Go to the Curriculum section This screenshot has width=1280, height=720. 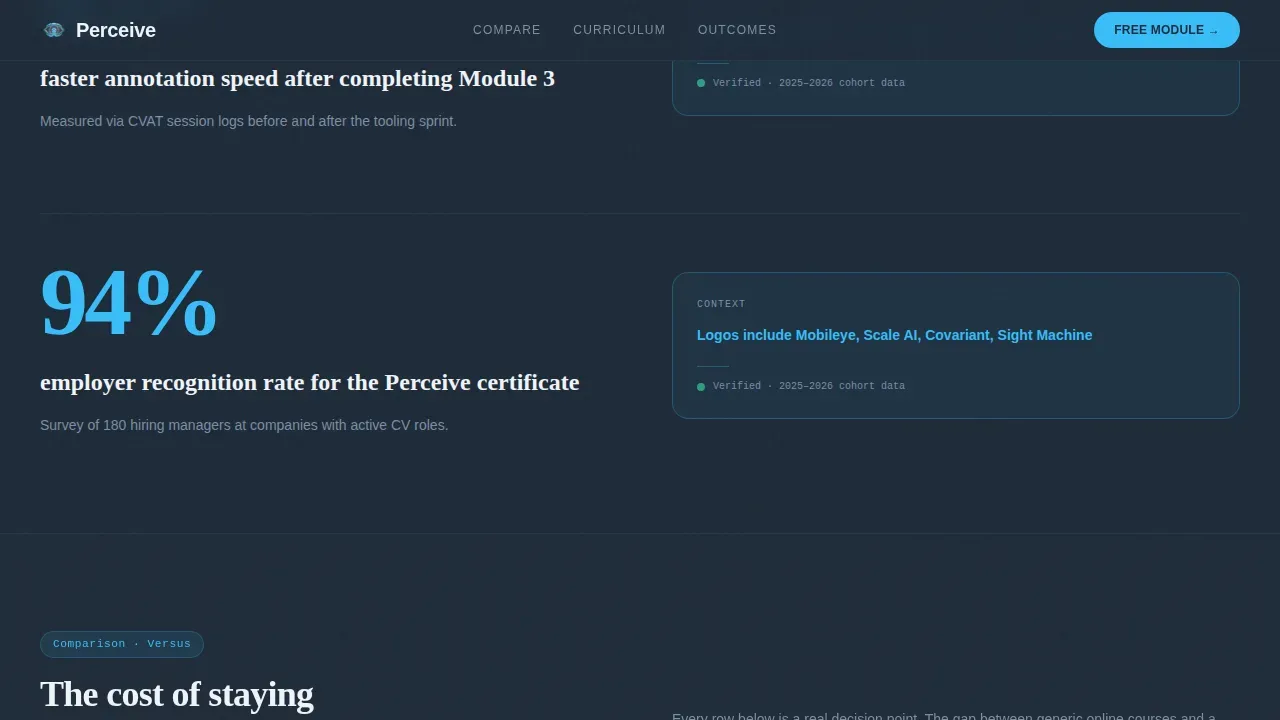(x=619, y=30)
